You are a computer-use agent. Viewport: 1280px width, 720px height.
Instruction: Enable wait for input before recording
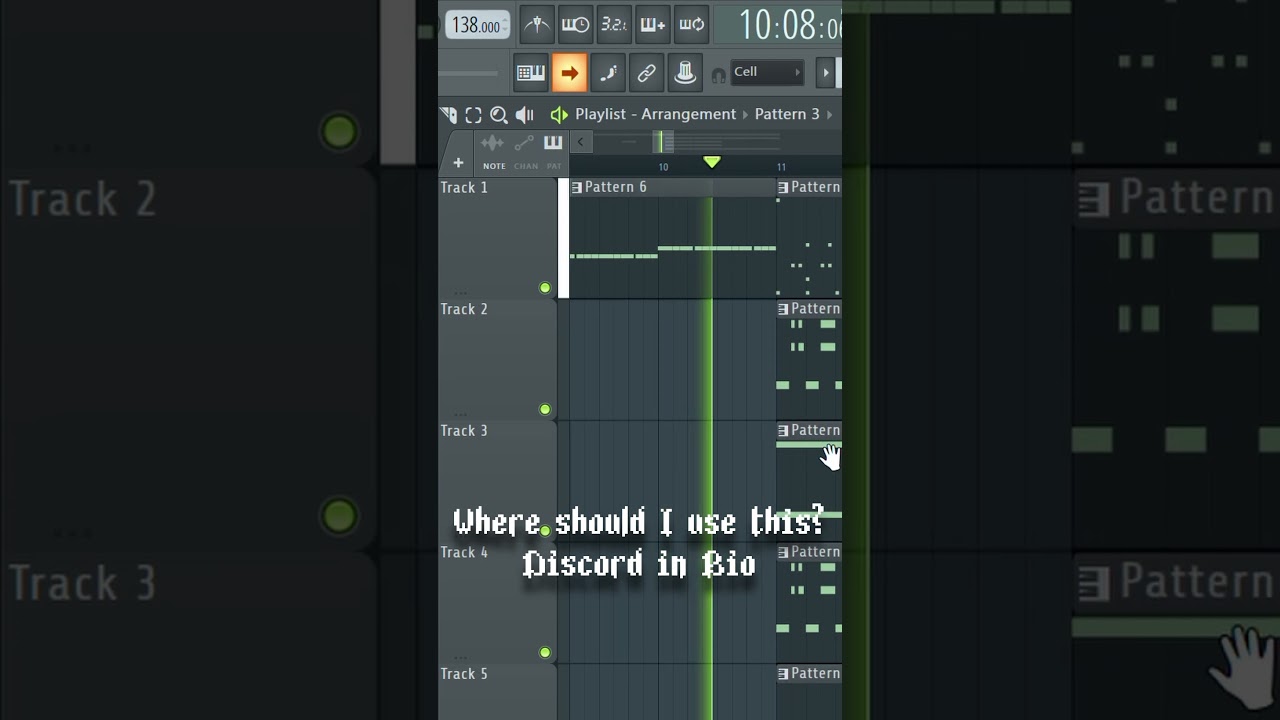click(x=575, y=25)
